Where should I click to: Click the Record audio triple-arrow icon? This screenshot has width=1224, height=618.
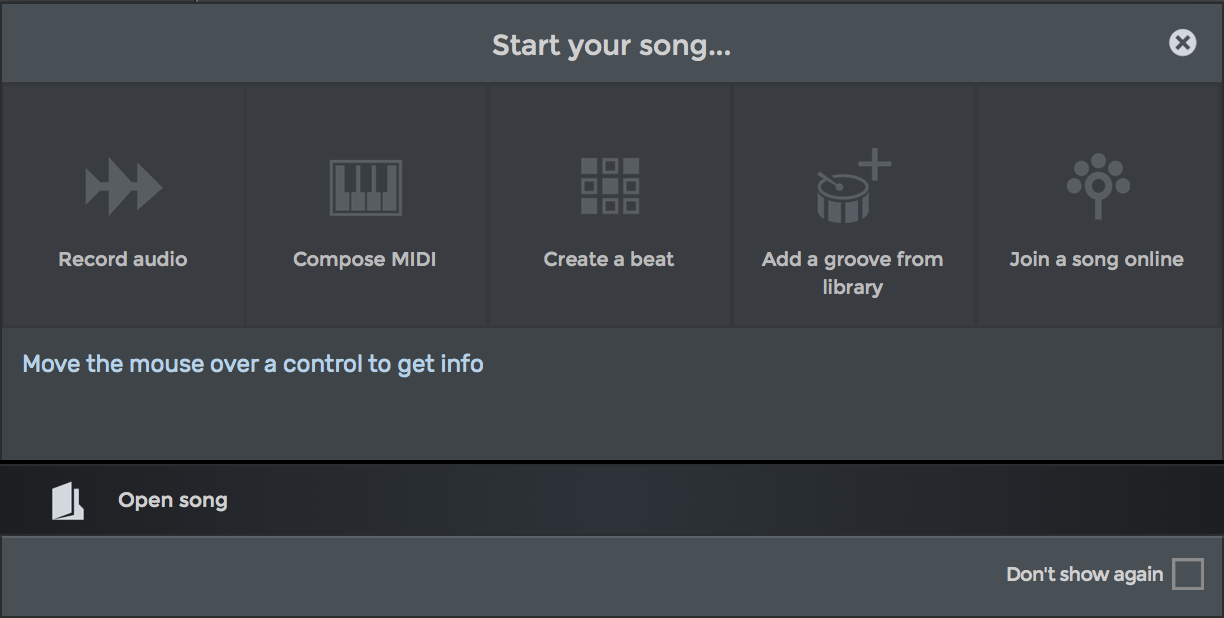pyautogui.click(x=123, y=187)
